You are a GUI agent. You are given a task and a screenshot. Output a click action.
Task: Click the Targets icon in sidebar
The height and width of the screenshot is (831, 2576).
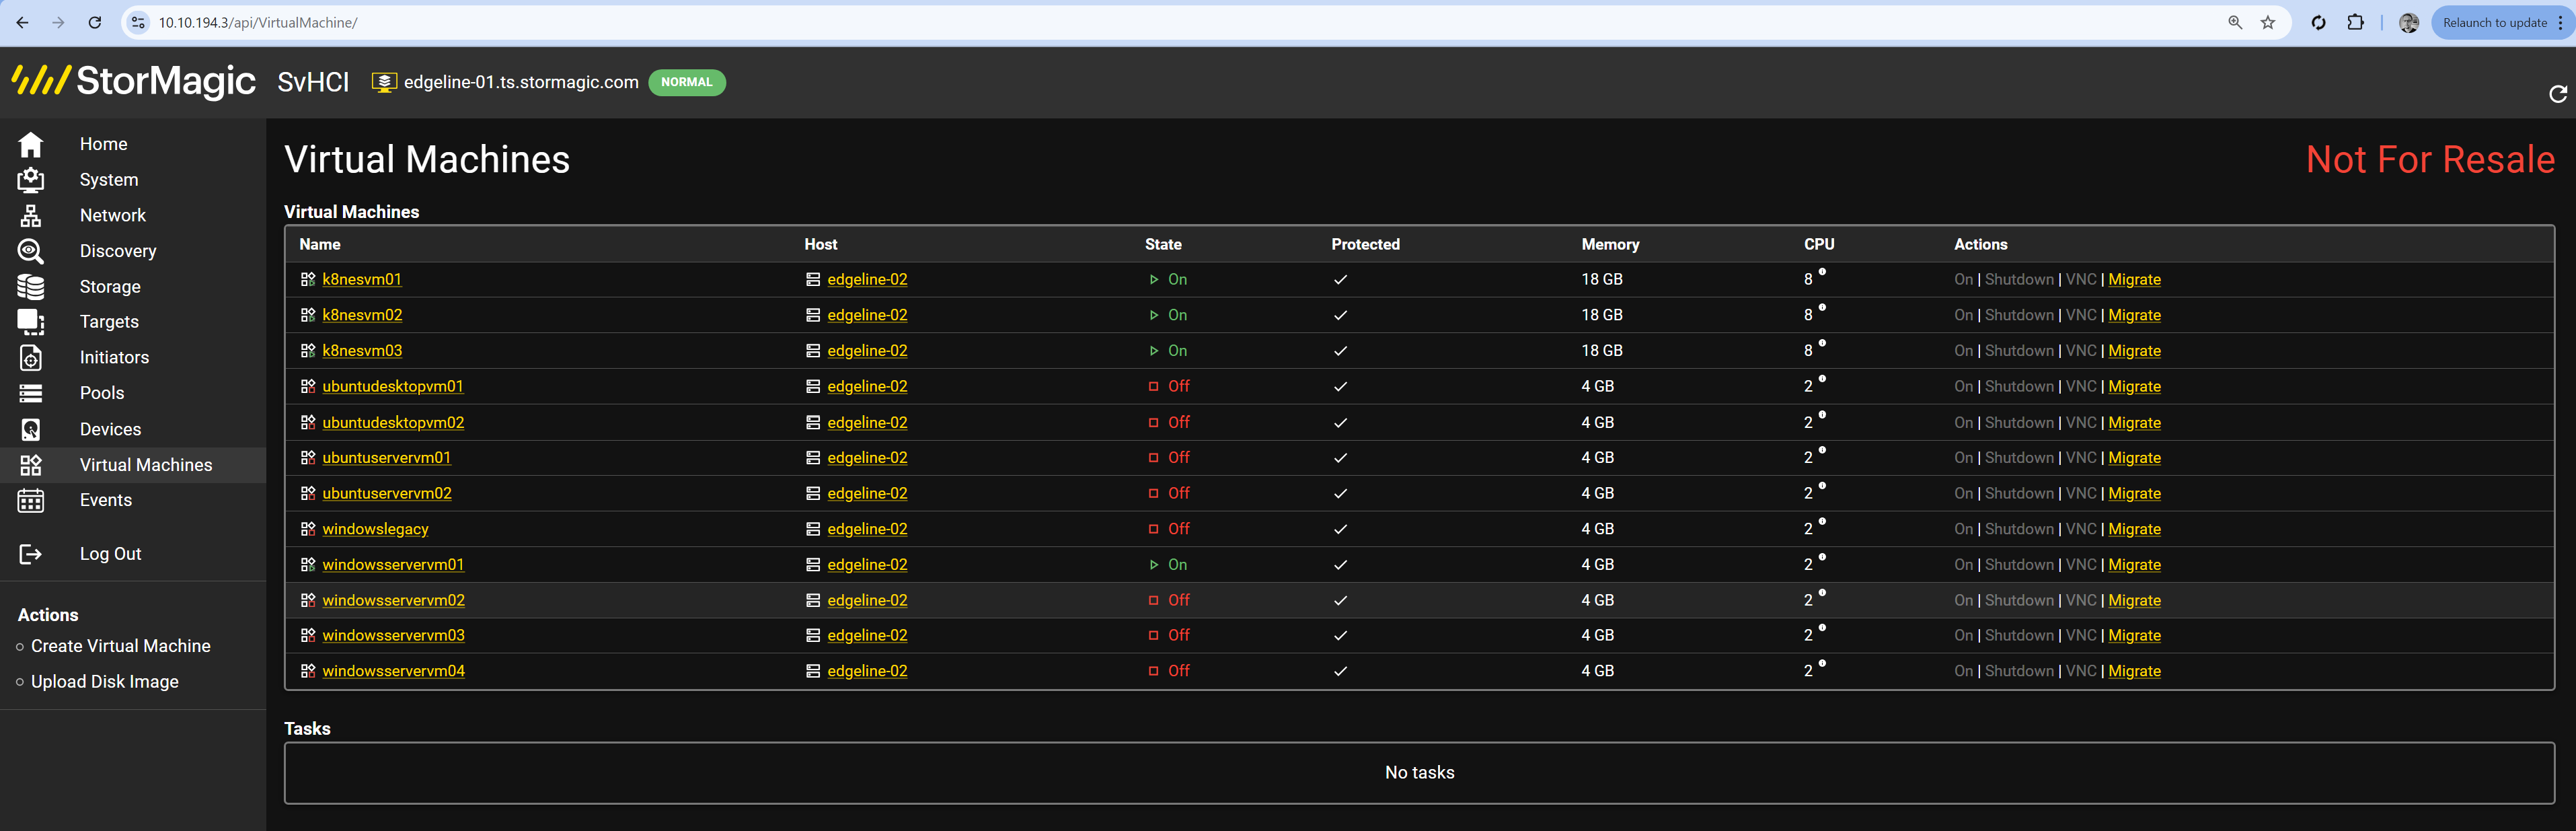(31, 322)
